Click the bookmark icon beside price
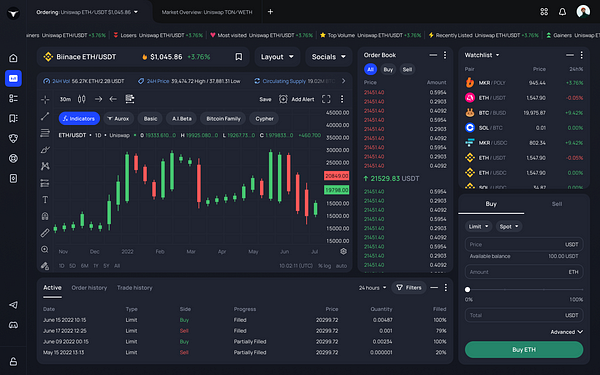This screenshot has width=600, height=375. 238,57
